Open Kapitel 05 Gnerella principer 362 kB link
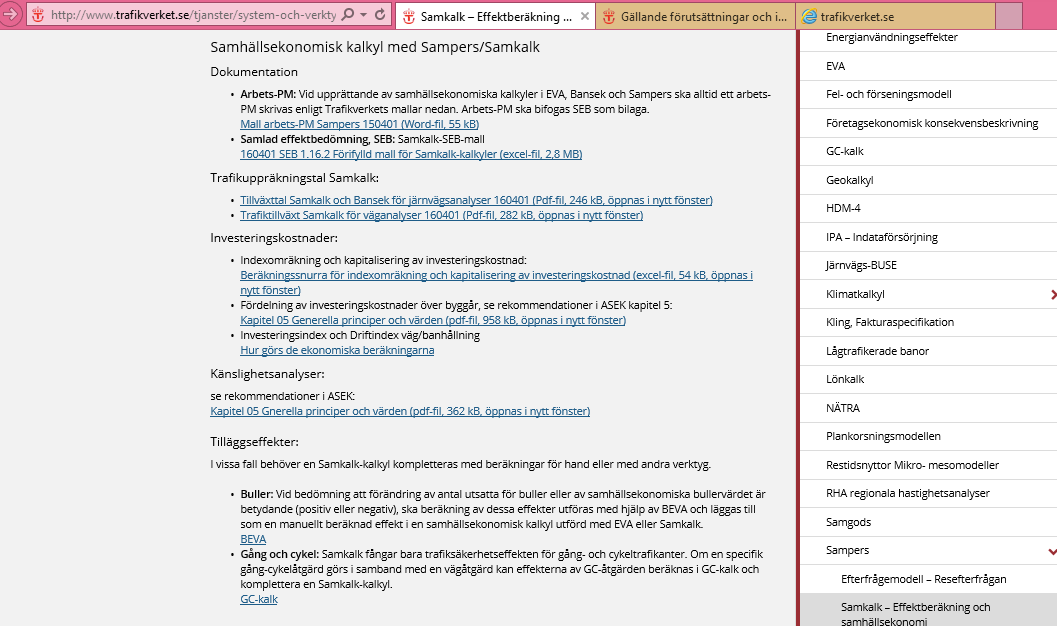The width and height of the screenshot is (1057, 626). 400,411
